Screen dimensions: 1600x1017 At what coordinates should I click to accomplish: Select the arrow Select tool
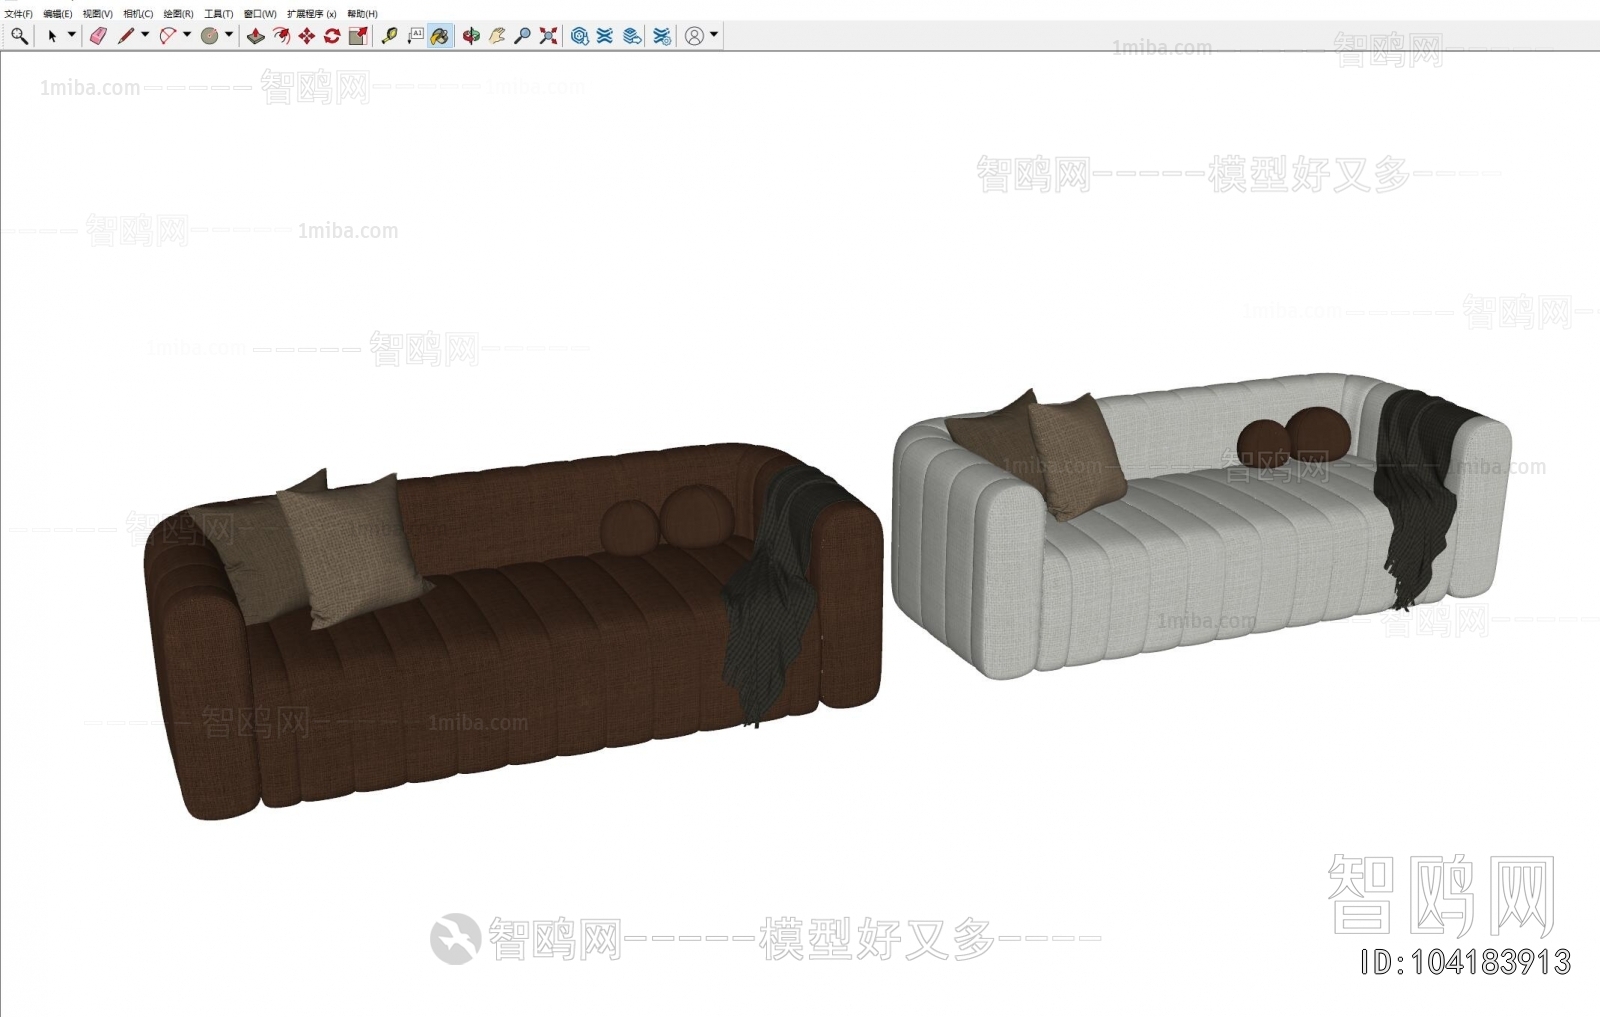[x=52, y=36]
